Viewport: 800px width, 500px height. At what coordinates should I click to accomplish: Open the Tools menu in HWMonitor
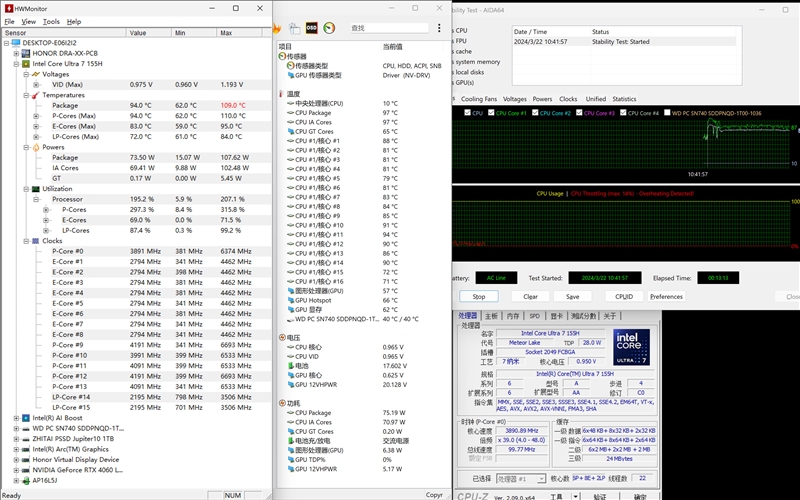(x=50, y=21)
